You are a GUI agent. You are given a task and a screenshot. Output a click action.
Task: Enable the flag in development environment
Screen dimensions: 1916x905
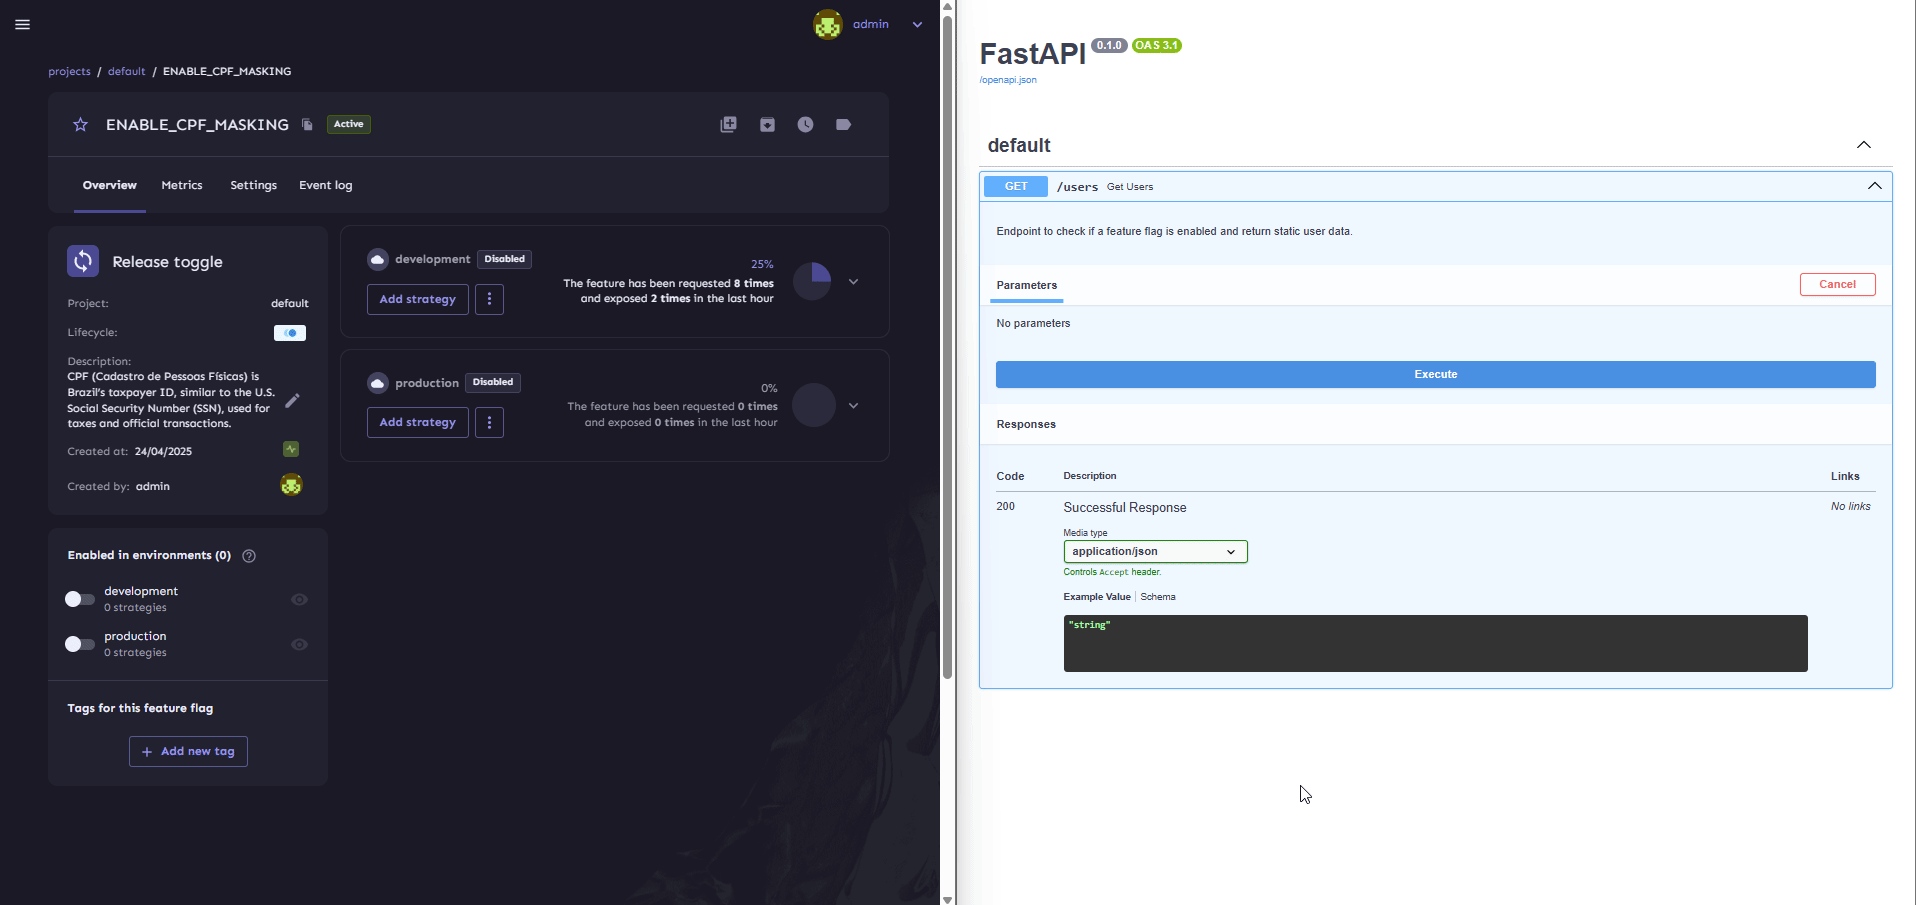click(x=80, y=599)
